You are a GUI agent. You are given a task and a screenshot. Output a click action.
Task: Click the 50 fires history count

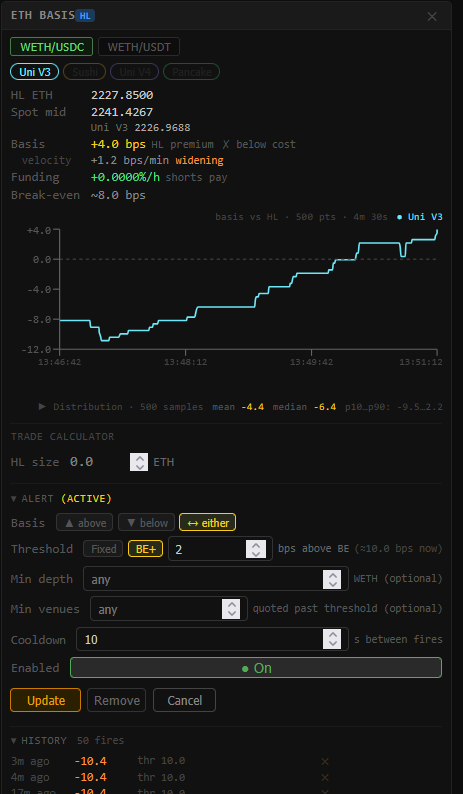(100, 740)
